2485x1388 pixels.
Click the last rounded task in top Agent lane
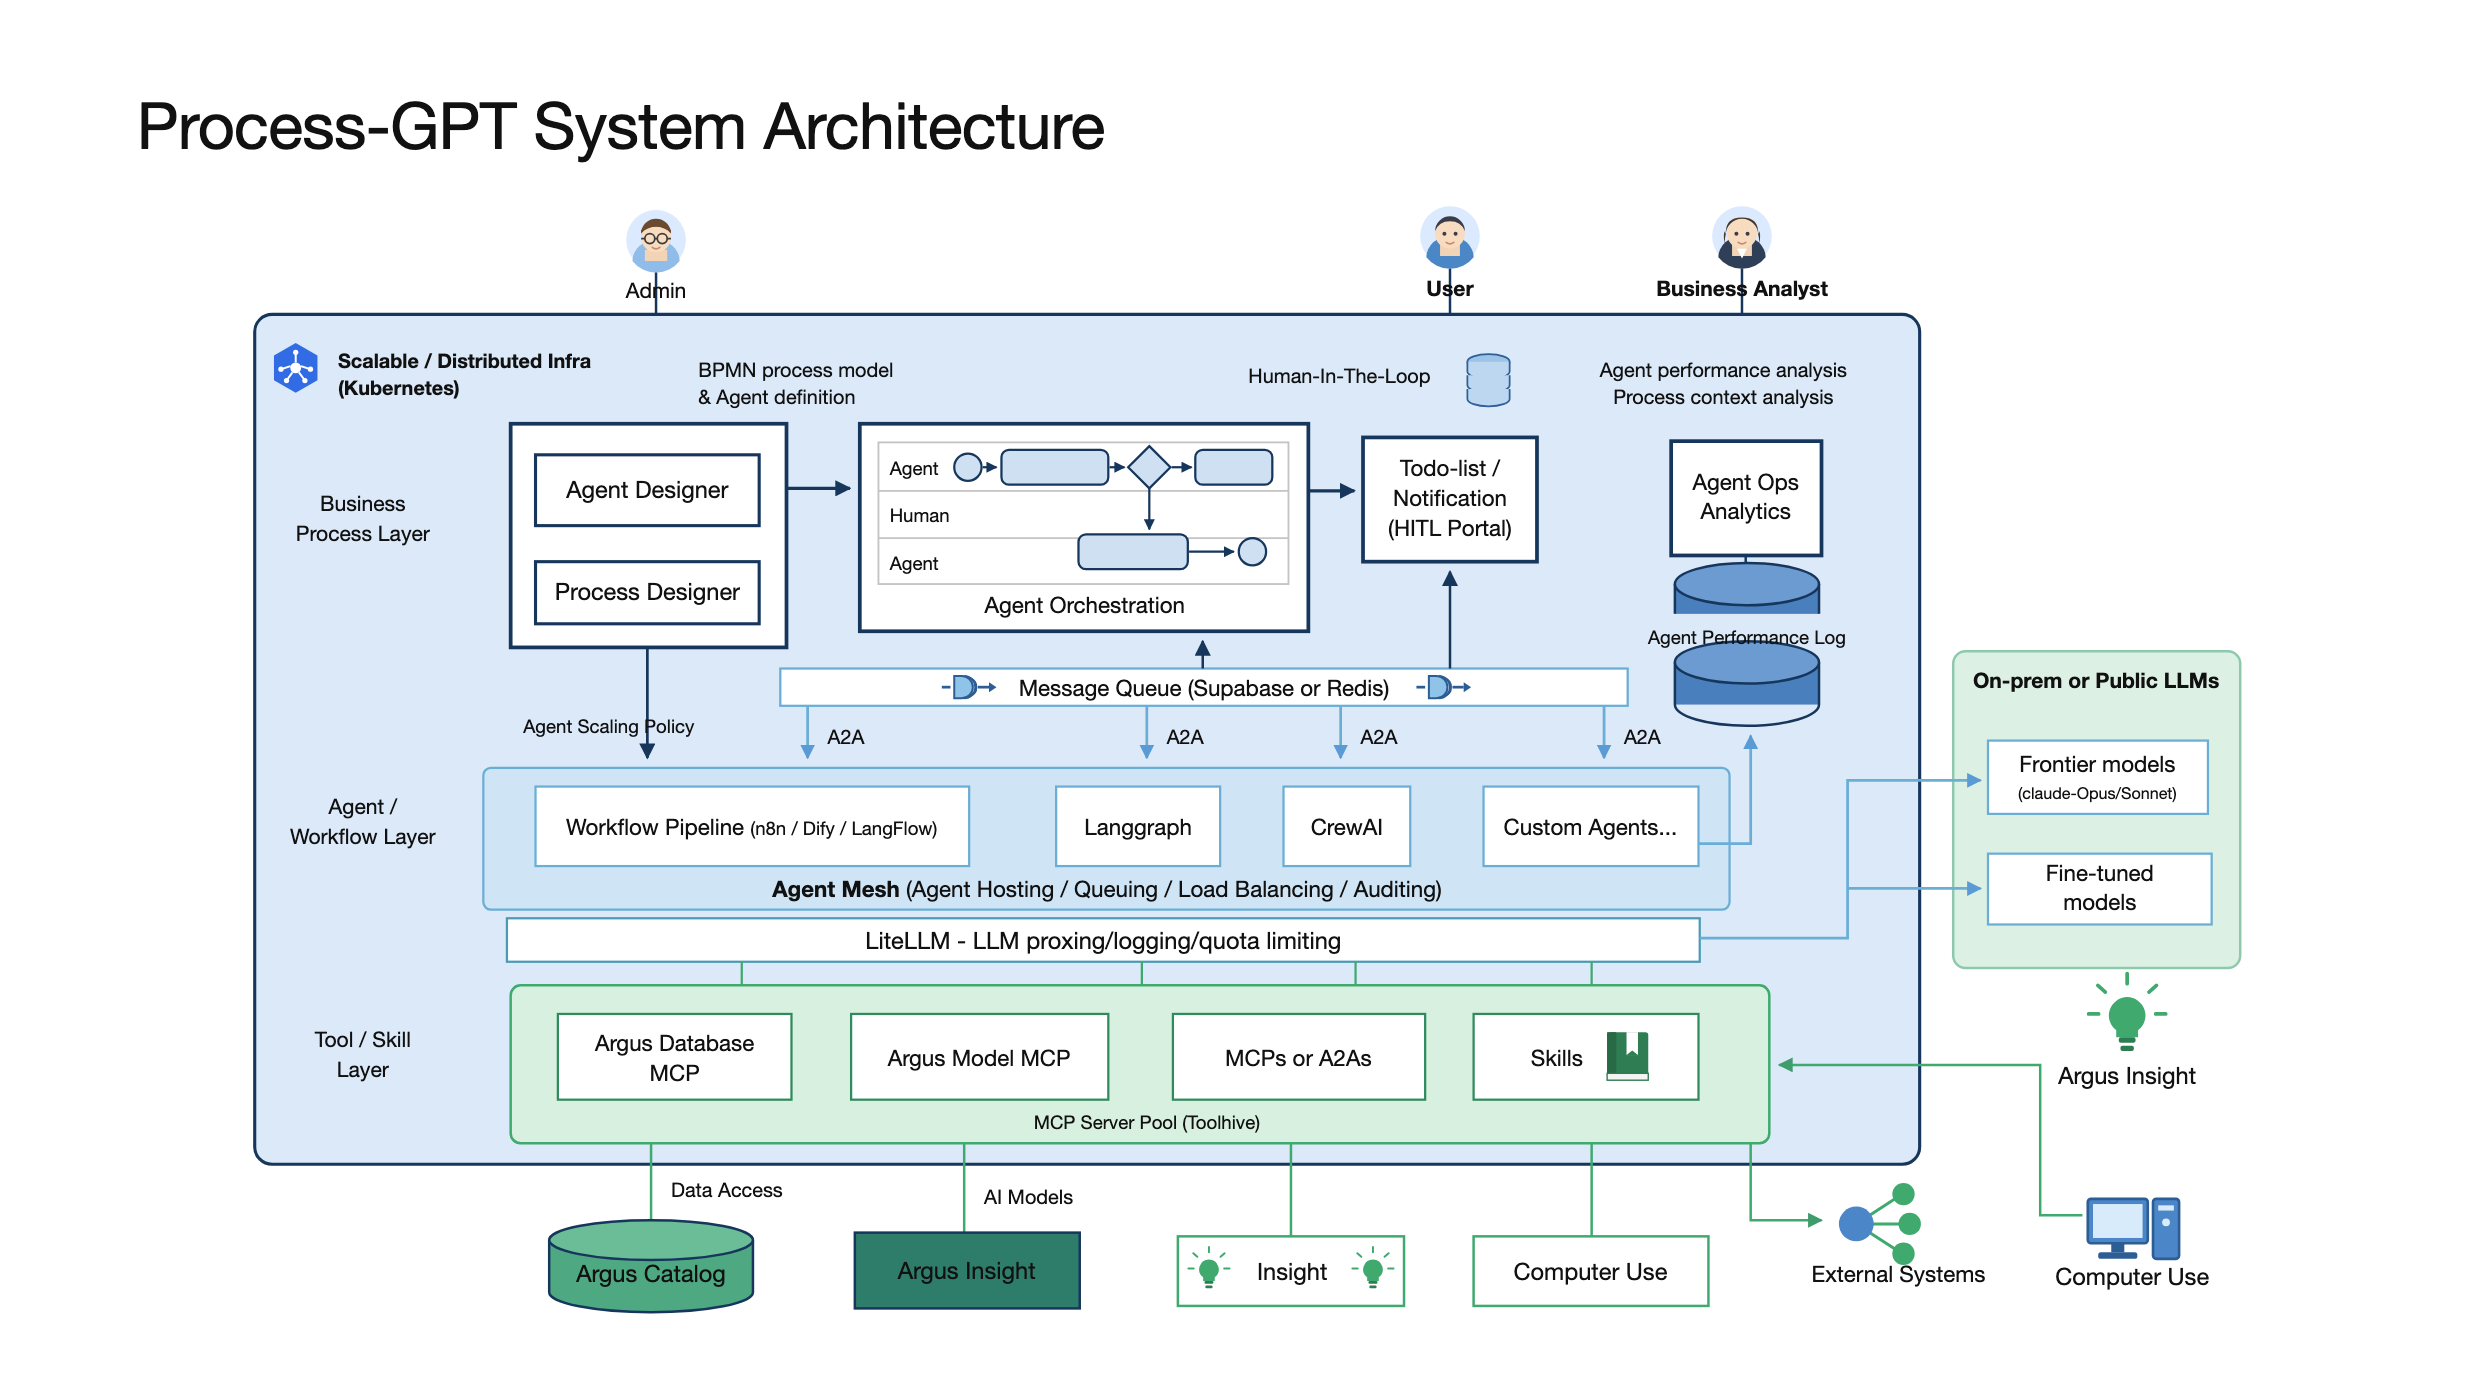click(1233, 467)
